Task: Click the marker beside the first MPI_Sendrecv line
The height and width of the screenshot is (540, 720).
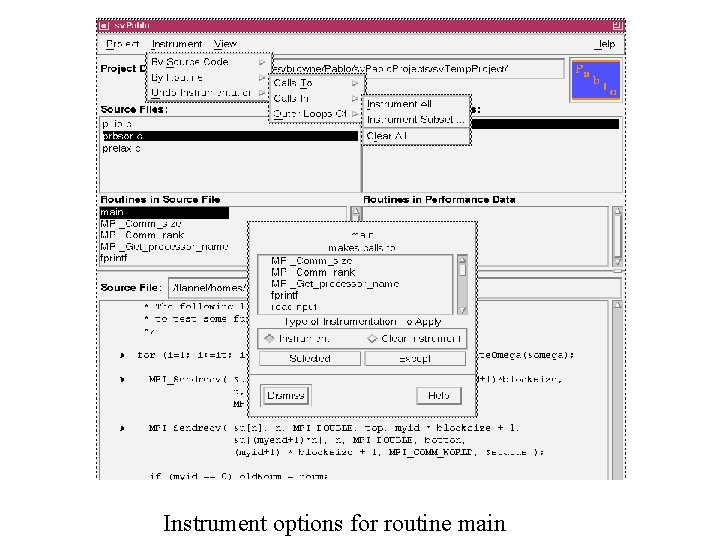Action: tap(122, 379)
